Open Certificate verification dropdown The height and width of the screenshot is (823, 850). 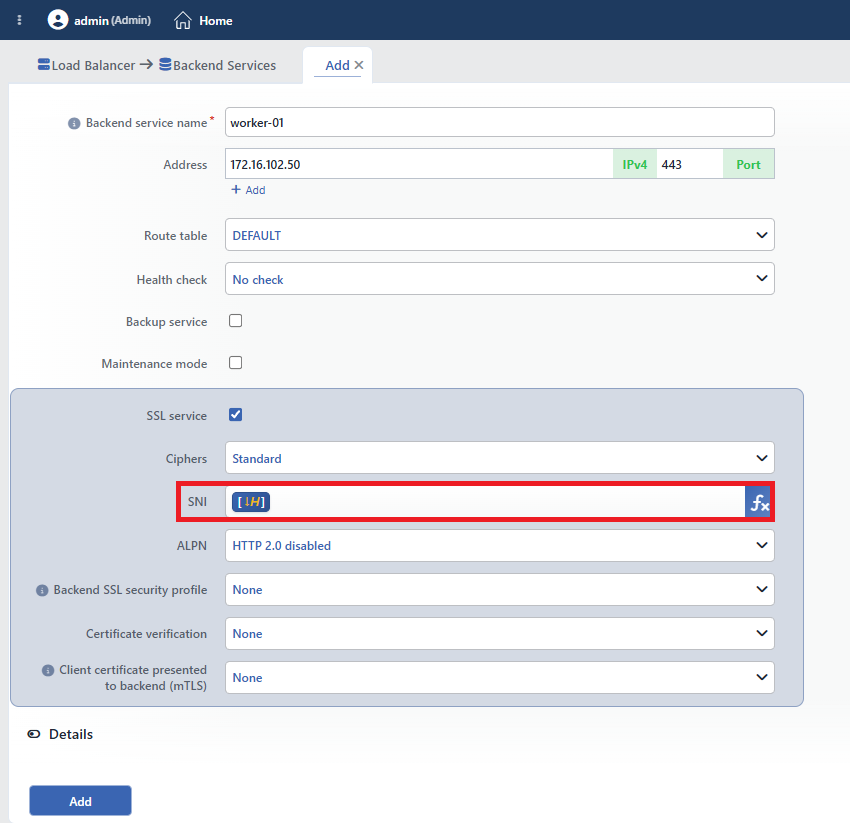pyautogui.click(x=500, y=633)
